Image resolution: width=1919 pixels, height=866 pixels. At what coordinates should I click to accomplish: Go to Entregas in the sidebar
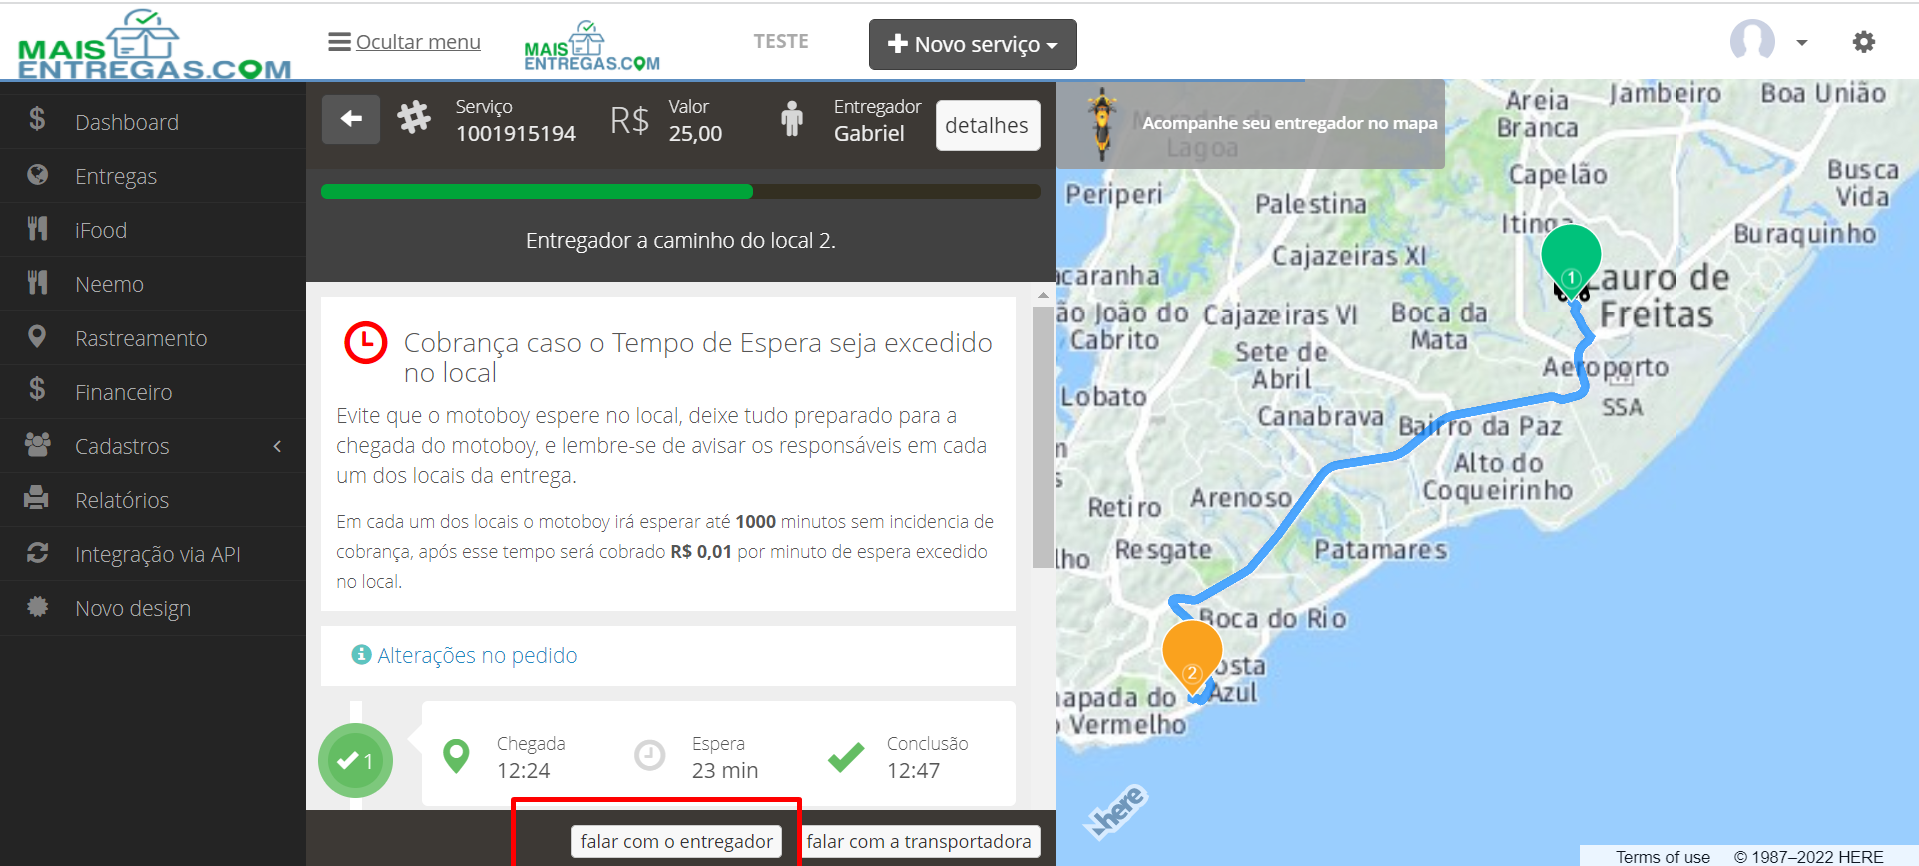(153, 176)
